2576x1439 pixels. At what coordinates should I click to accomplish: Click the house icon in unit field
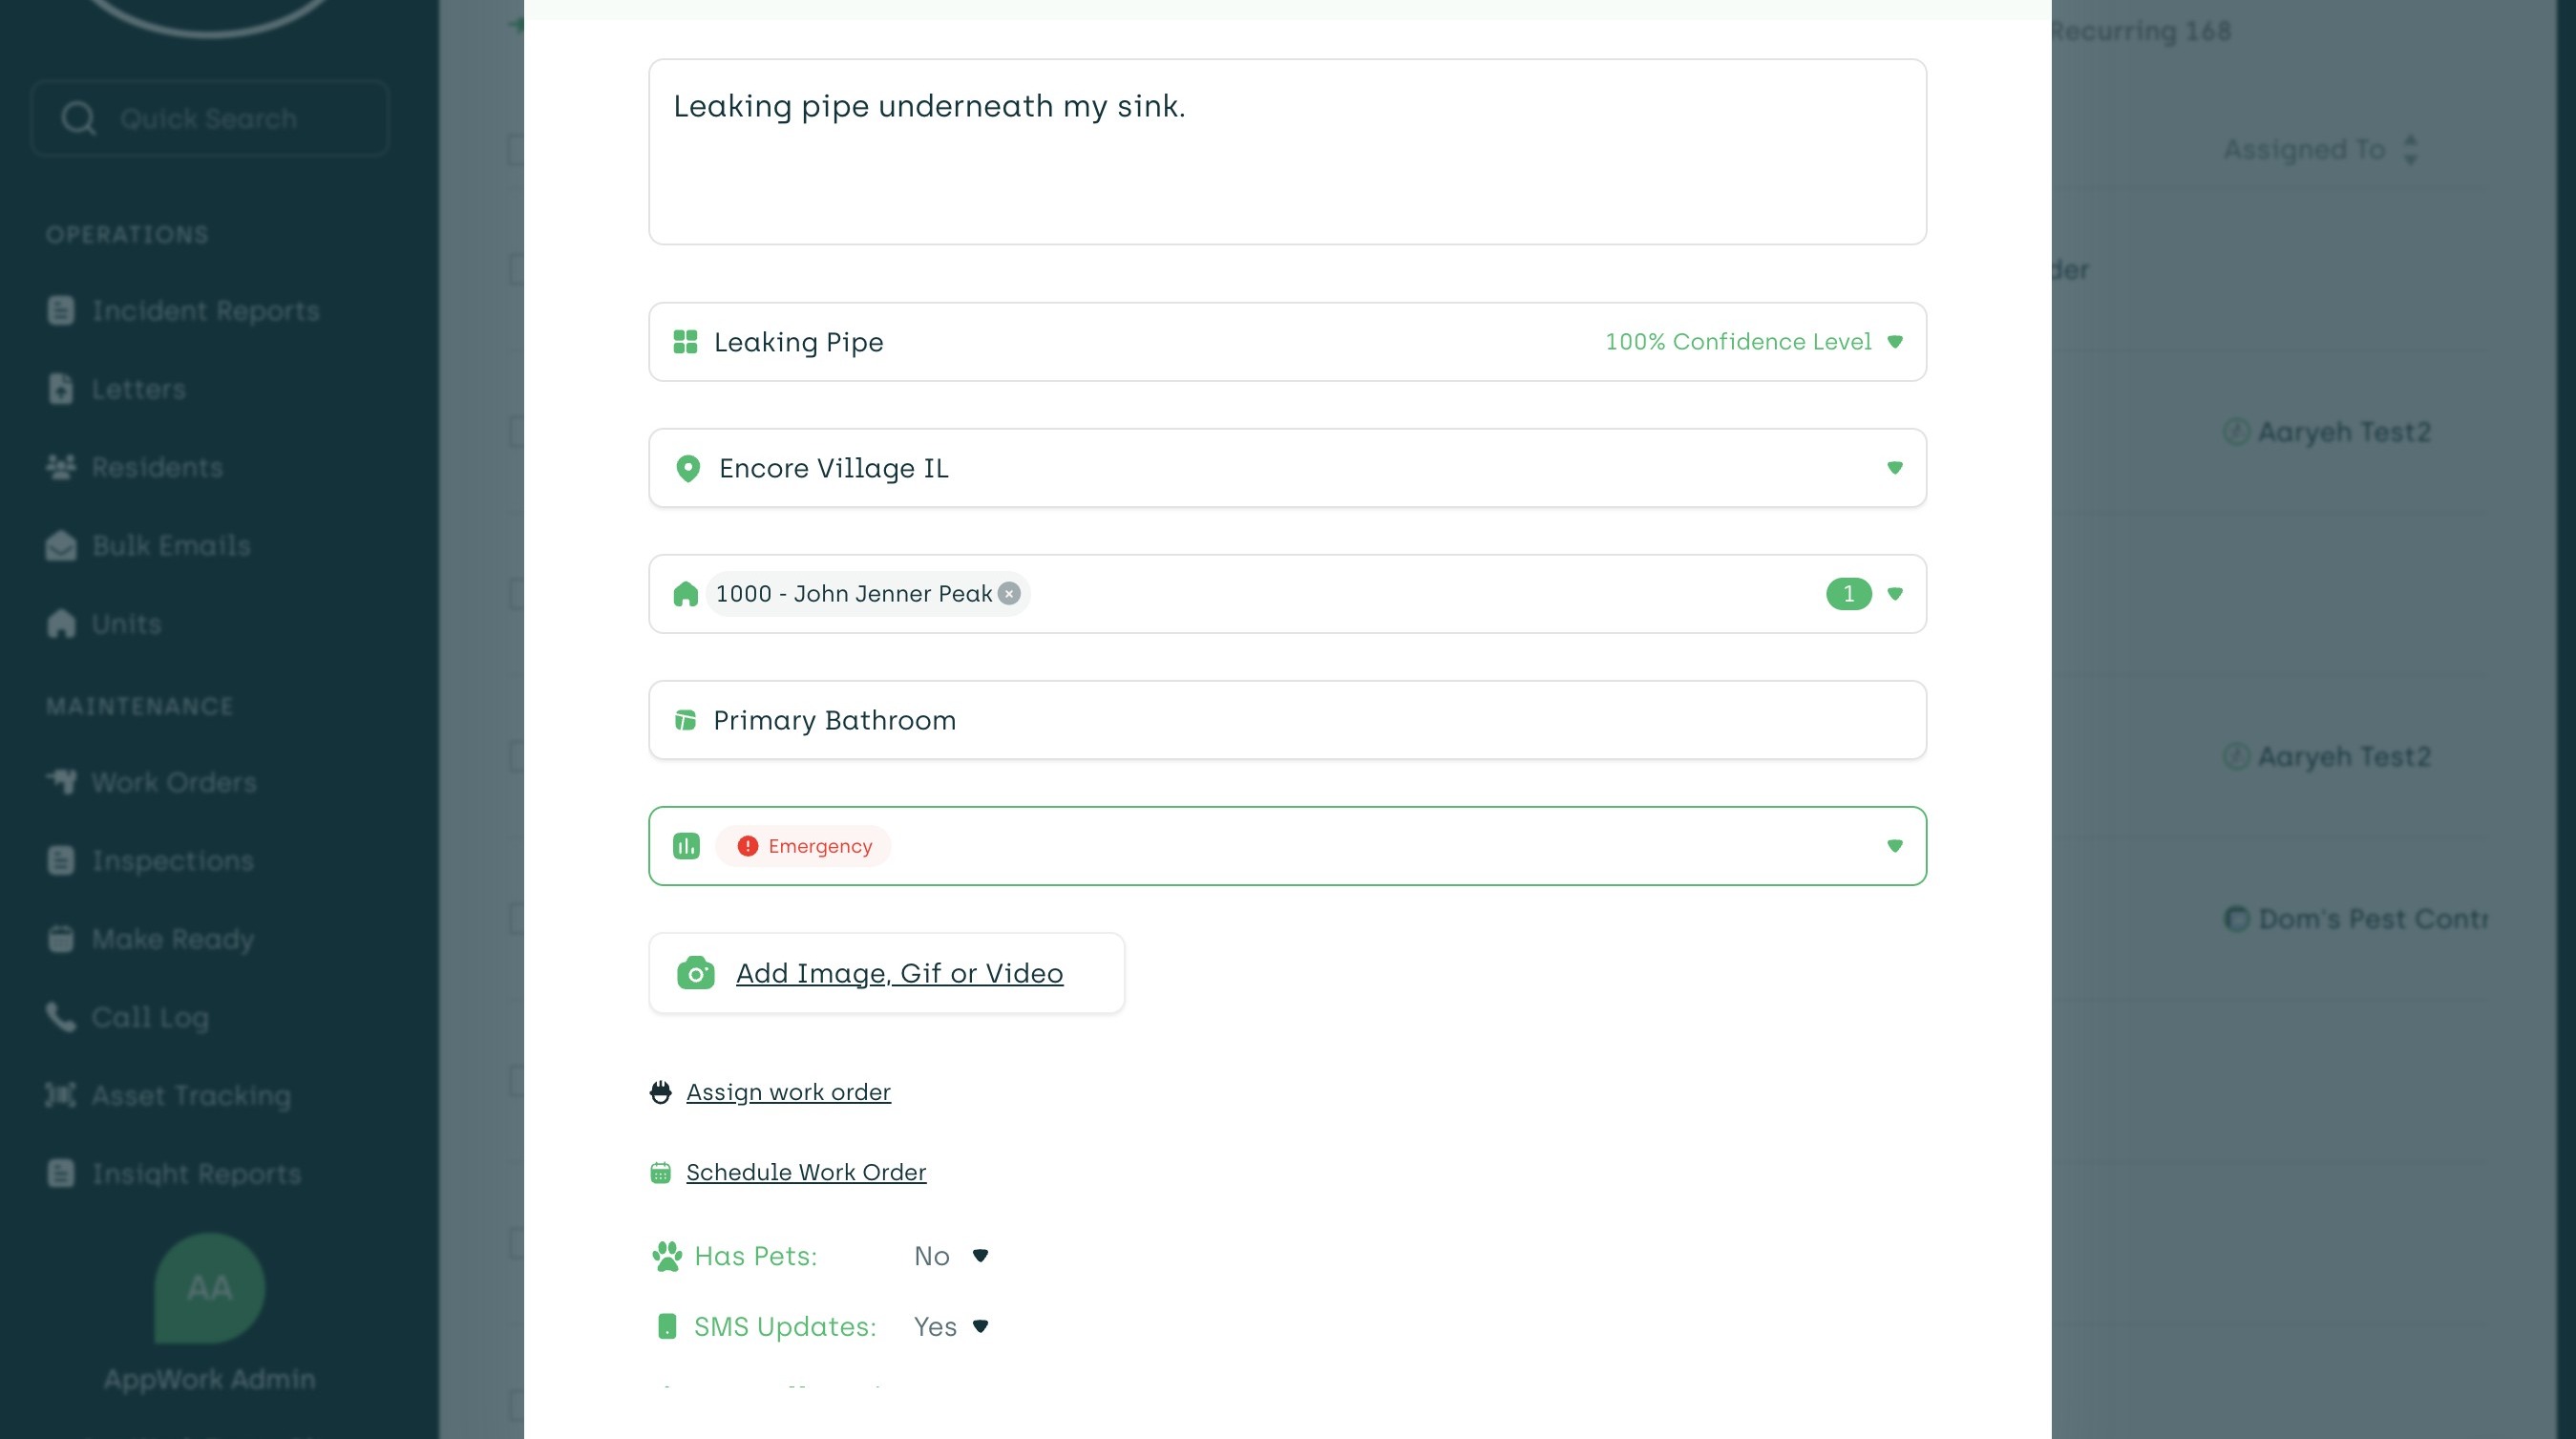point(686,594)
